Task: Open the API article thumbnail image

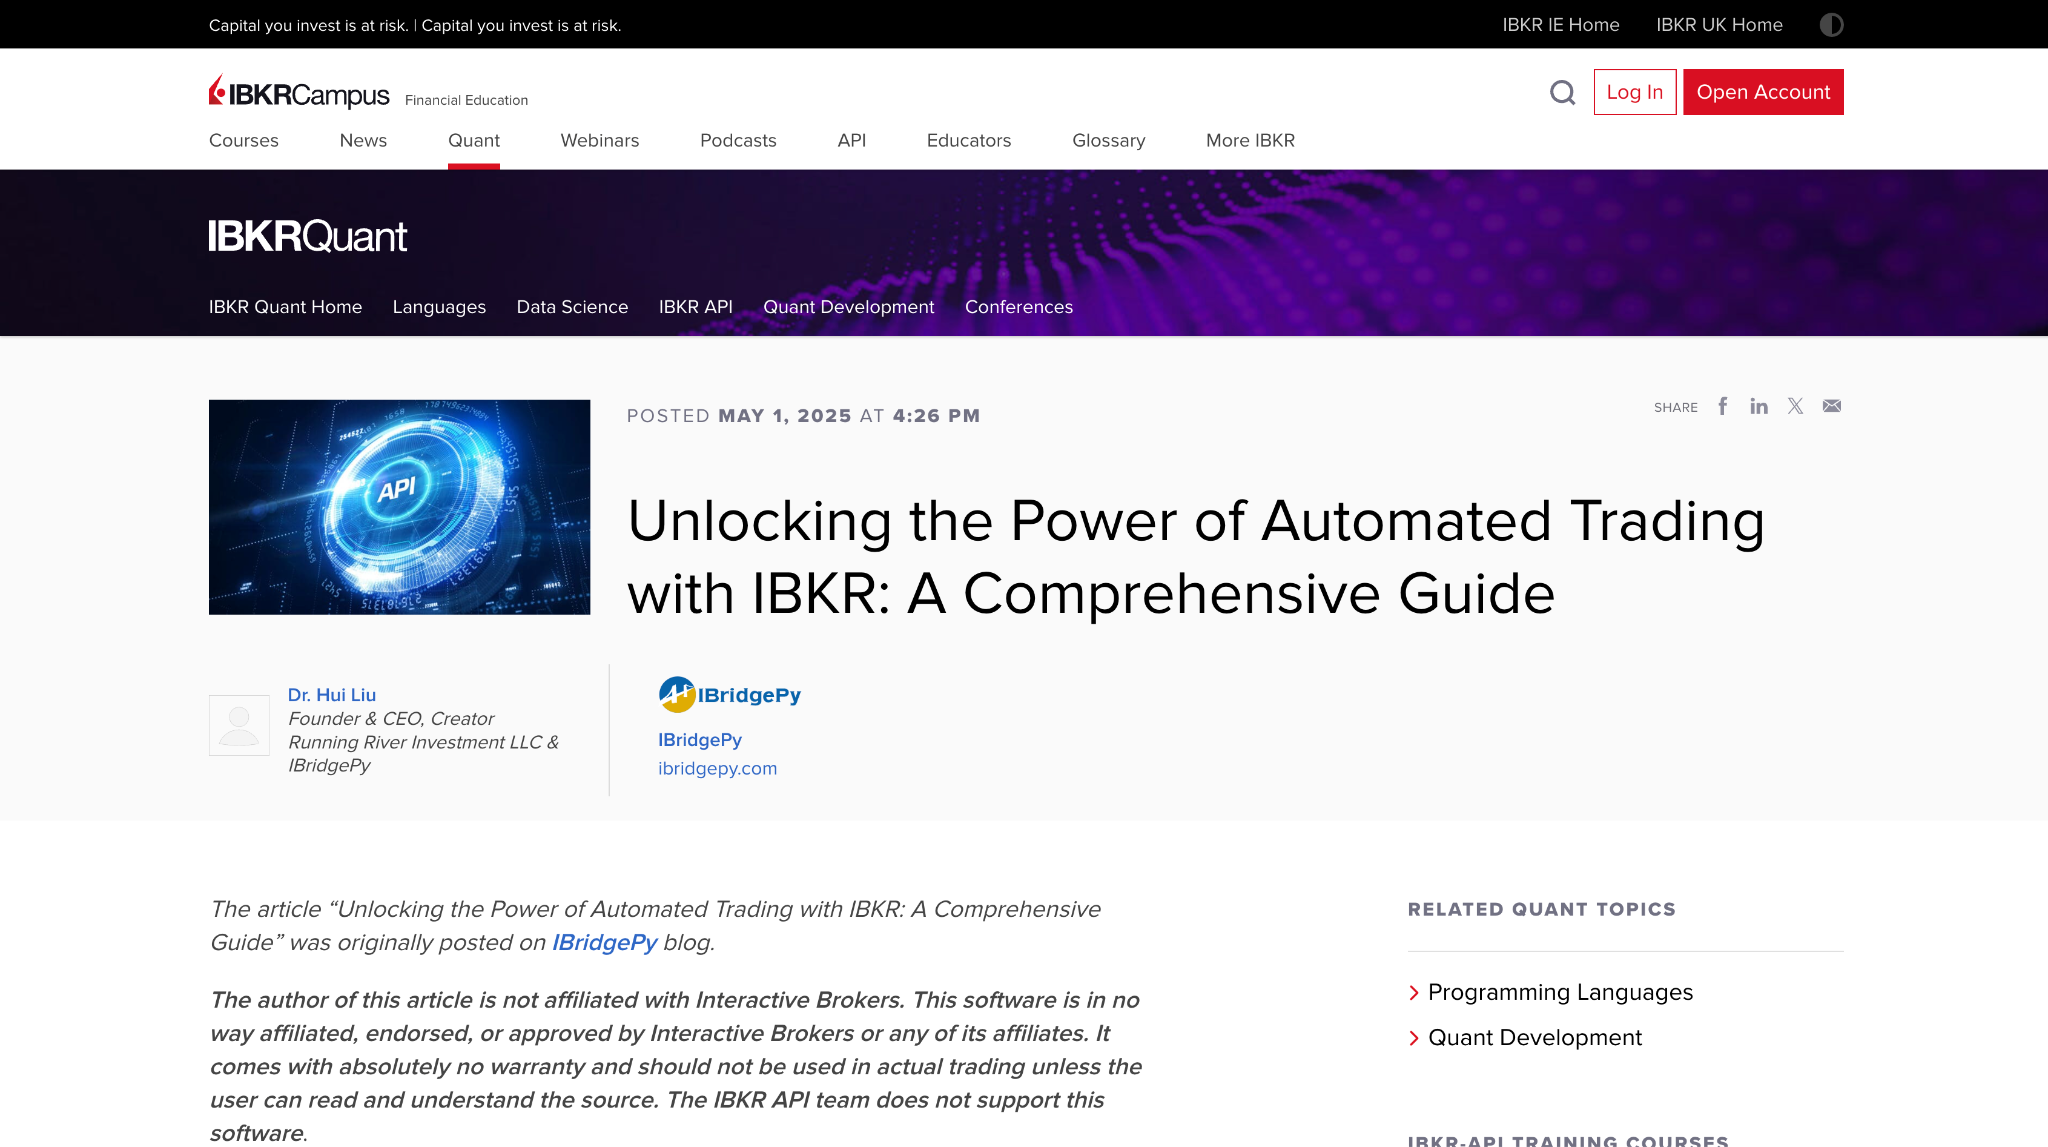Action: pyautogui.click(x=399, y=507)
